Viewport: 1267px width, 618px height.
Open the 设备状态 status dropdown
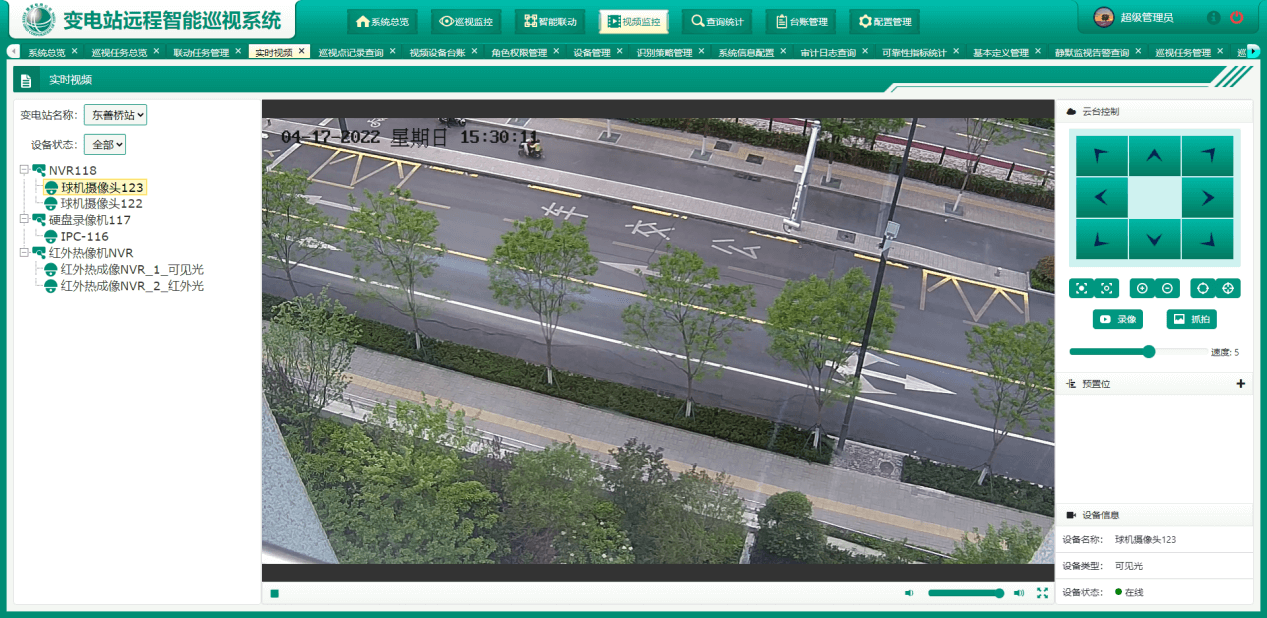click(105, 145)
